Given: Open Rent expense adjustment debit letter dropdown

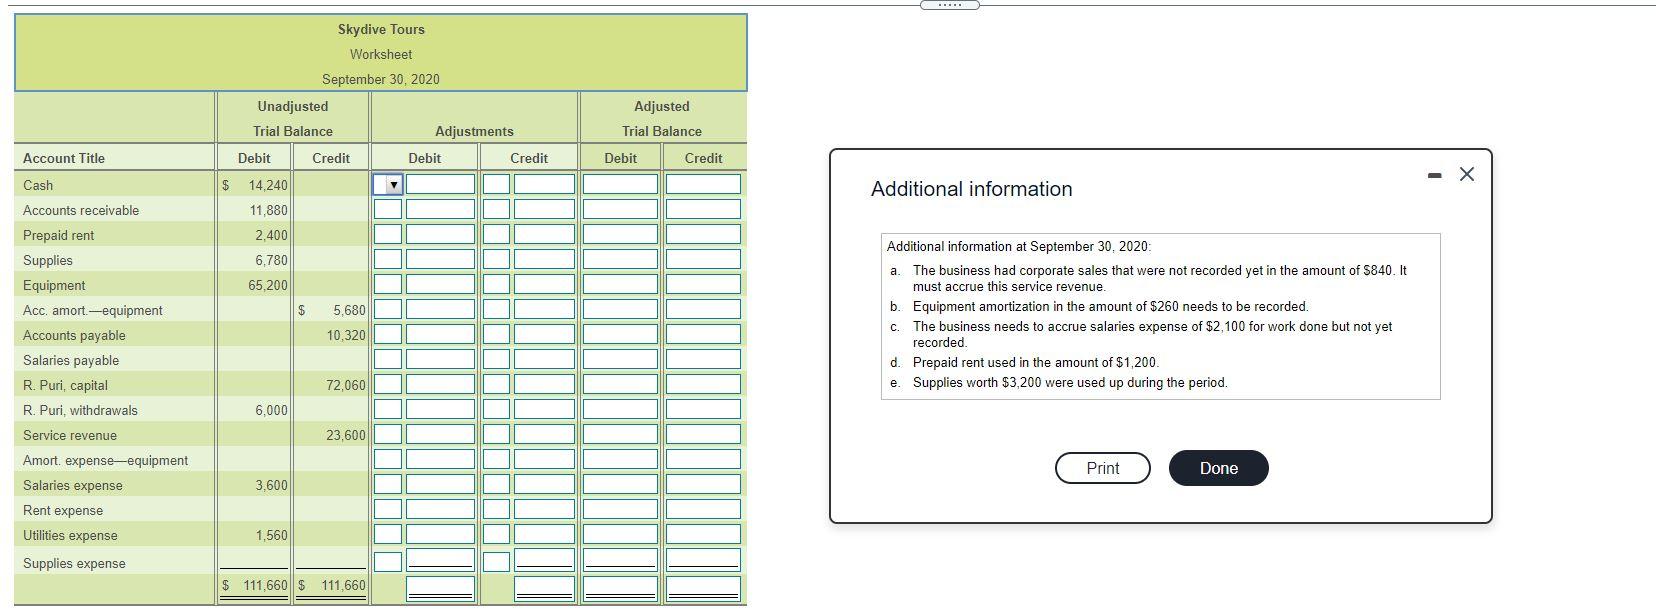Looking at the screenshot, I should tap(388, 509).
